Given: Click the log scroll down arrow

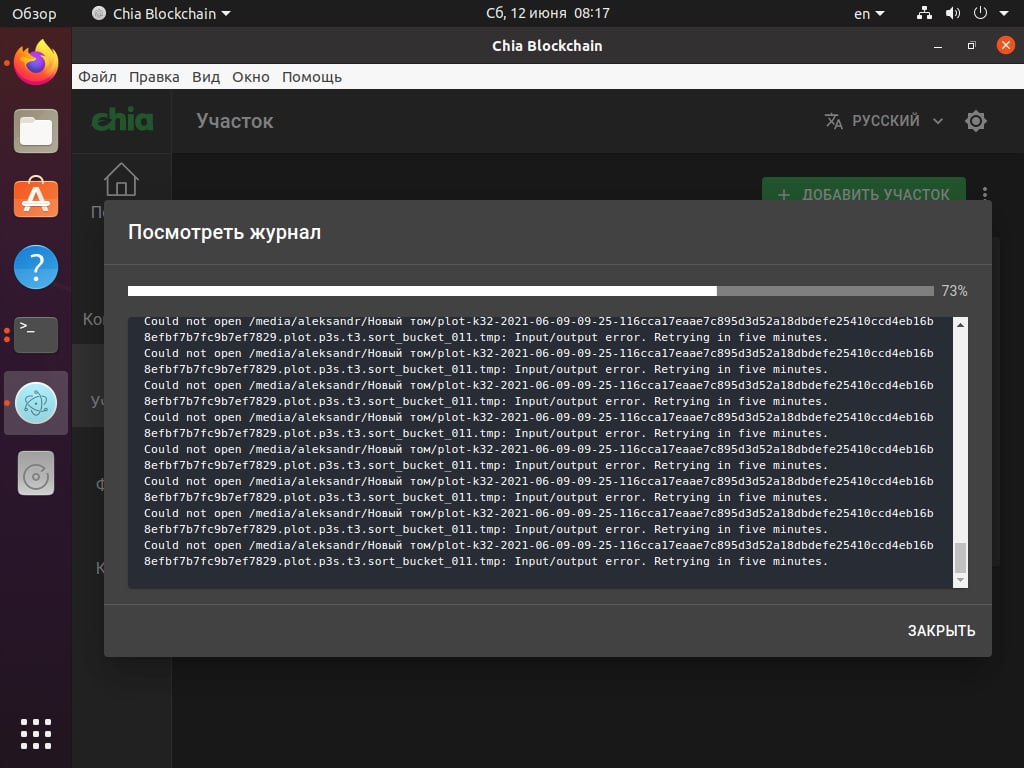Looking at the screenshot, I should tap(960, 580).
